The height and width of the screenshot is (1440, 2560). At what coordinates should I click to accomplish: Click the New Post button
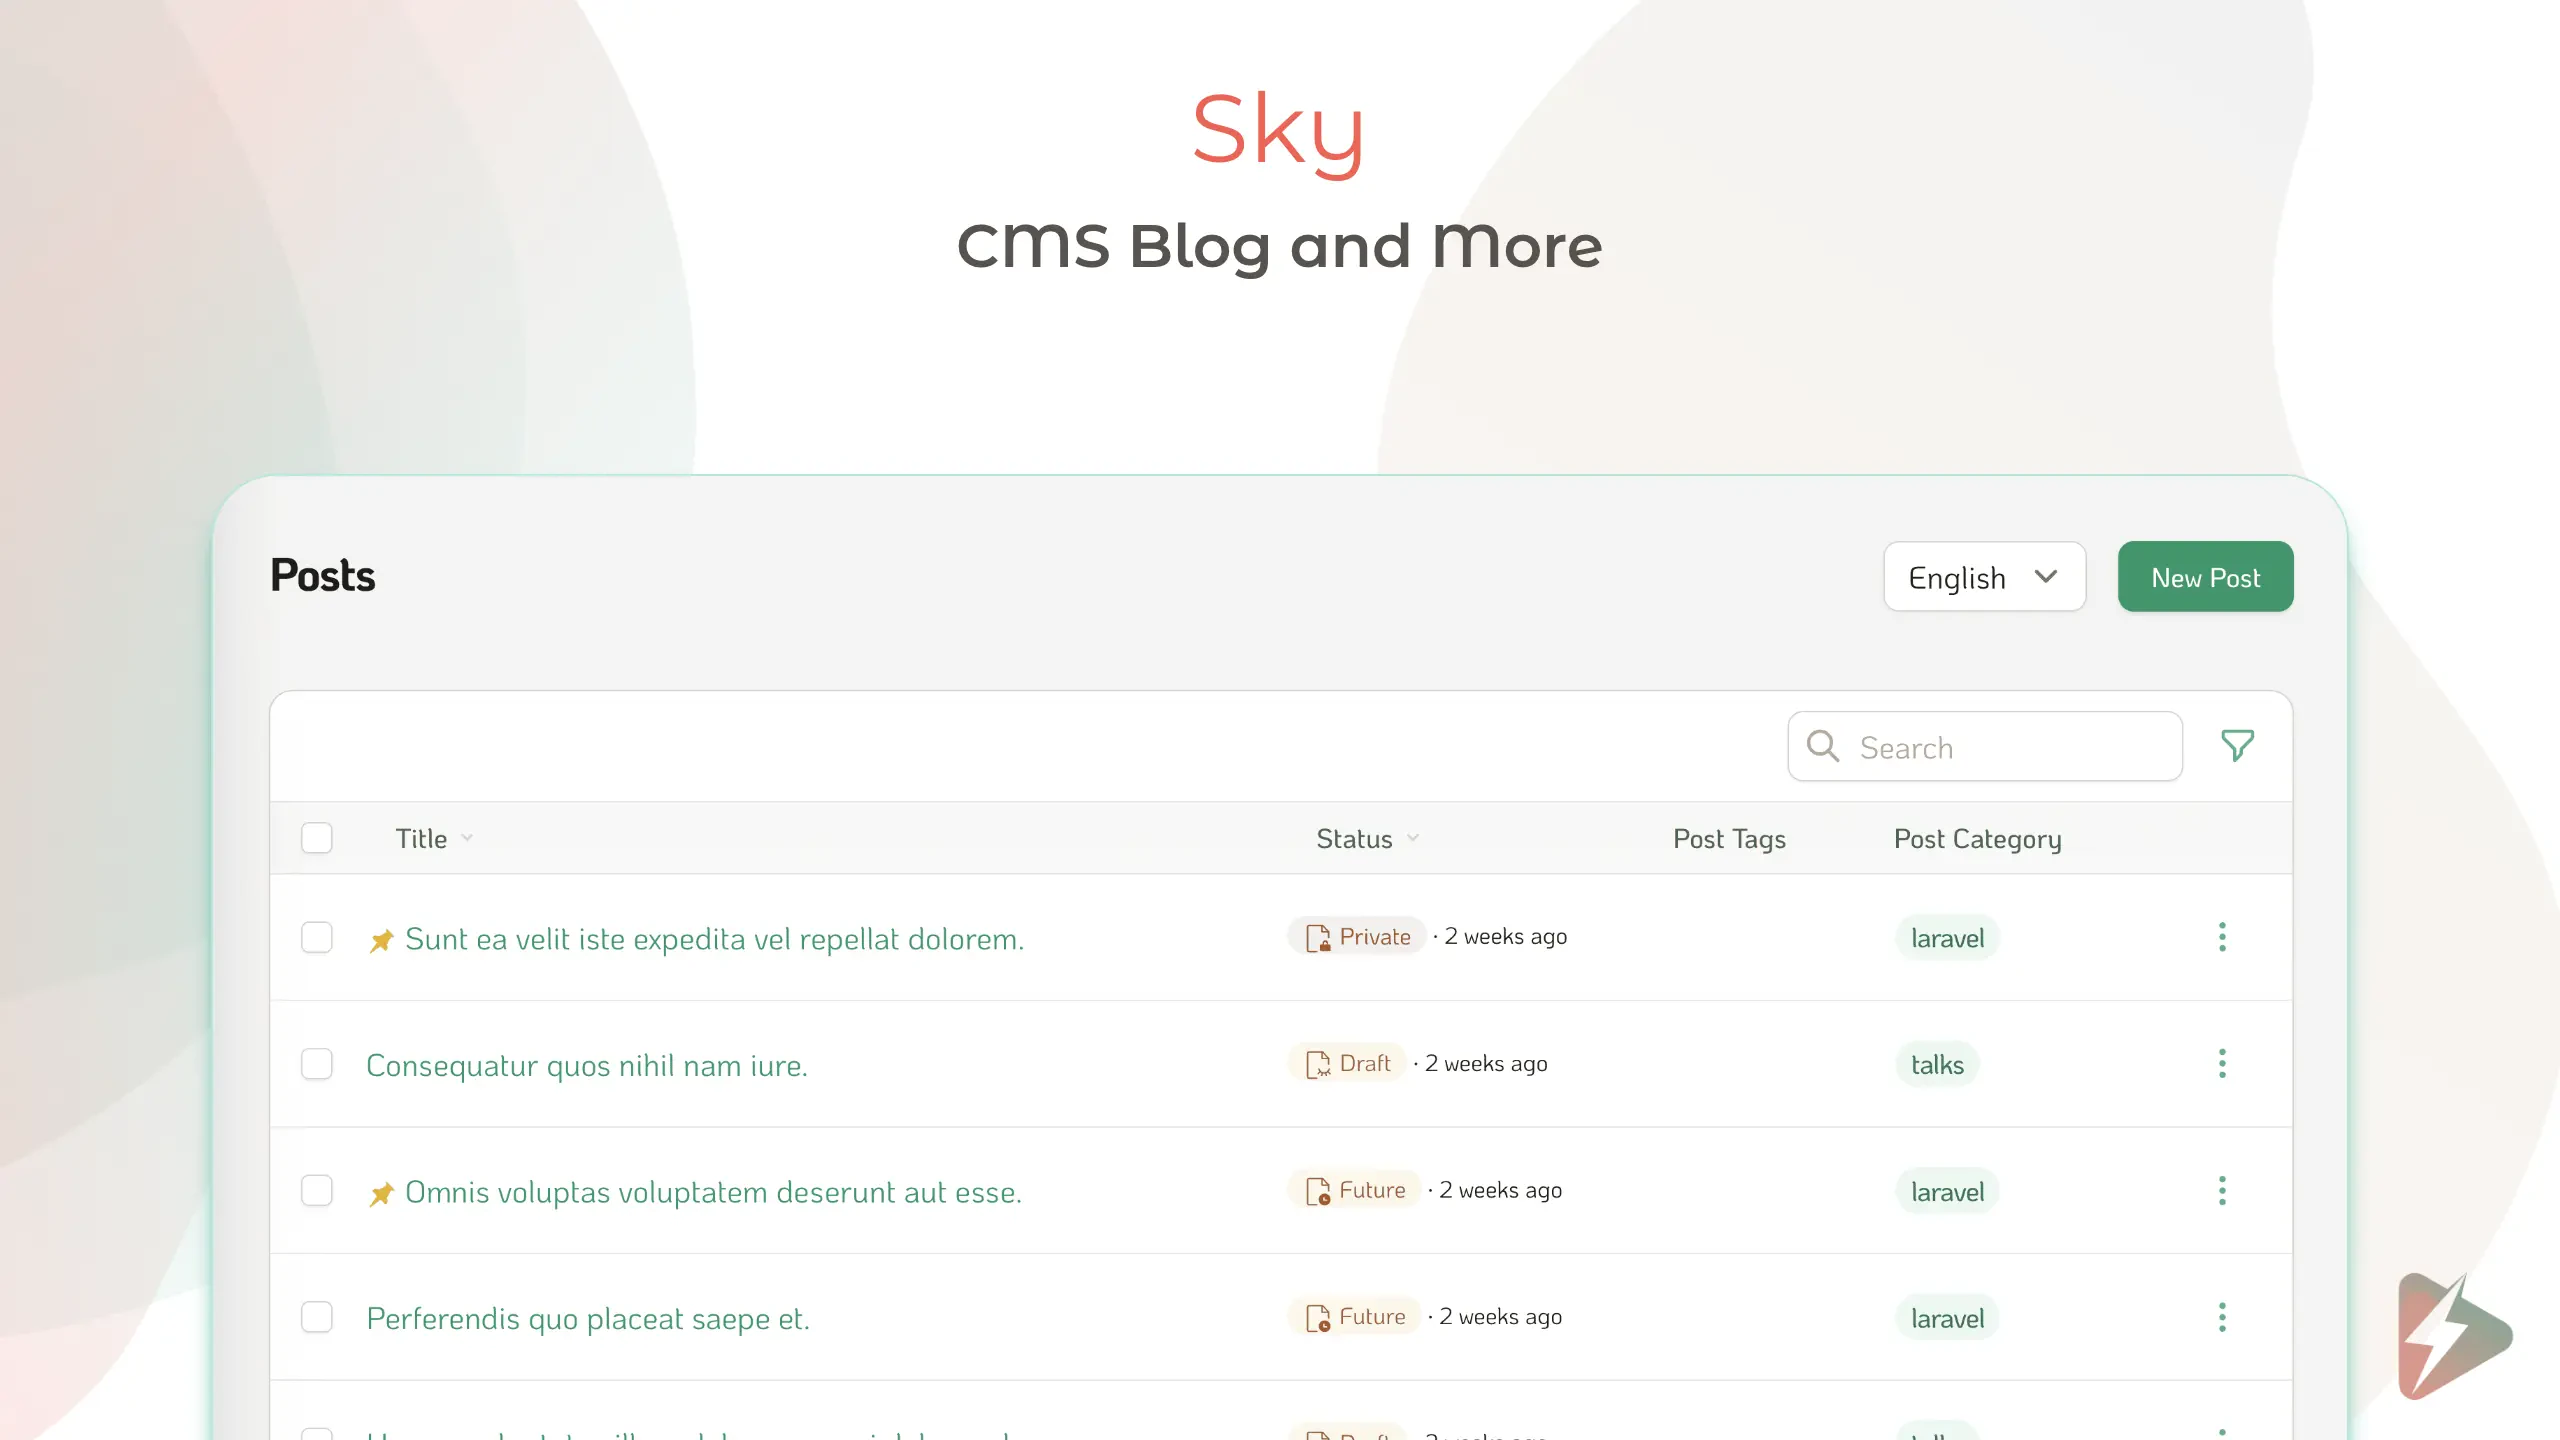tap(2205, 575)
